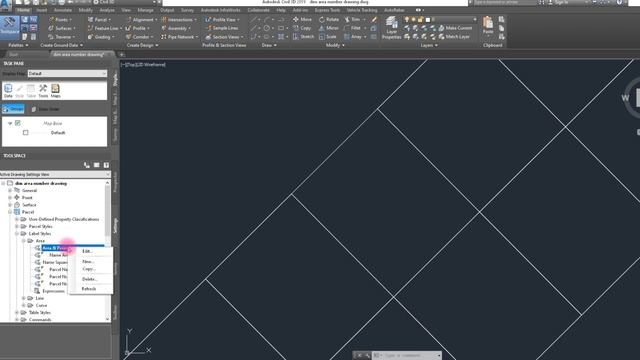
Task: Click Match Layer button
Action: [x=453, y=37]
